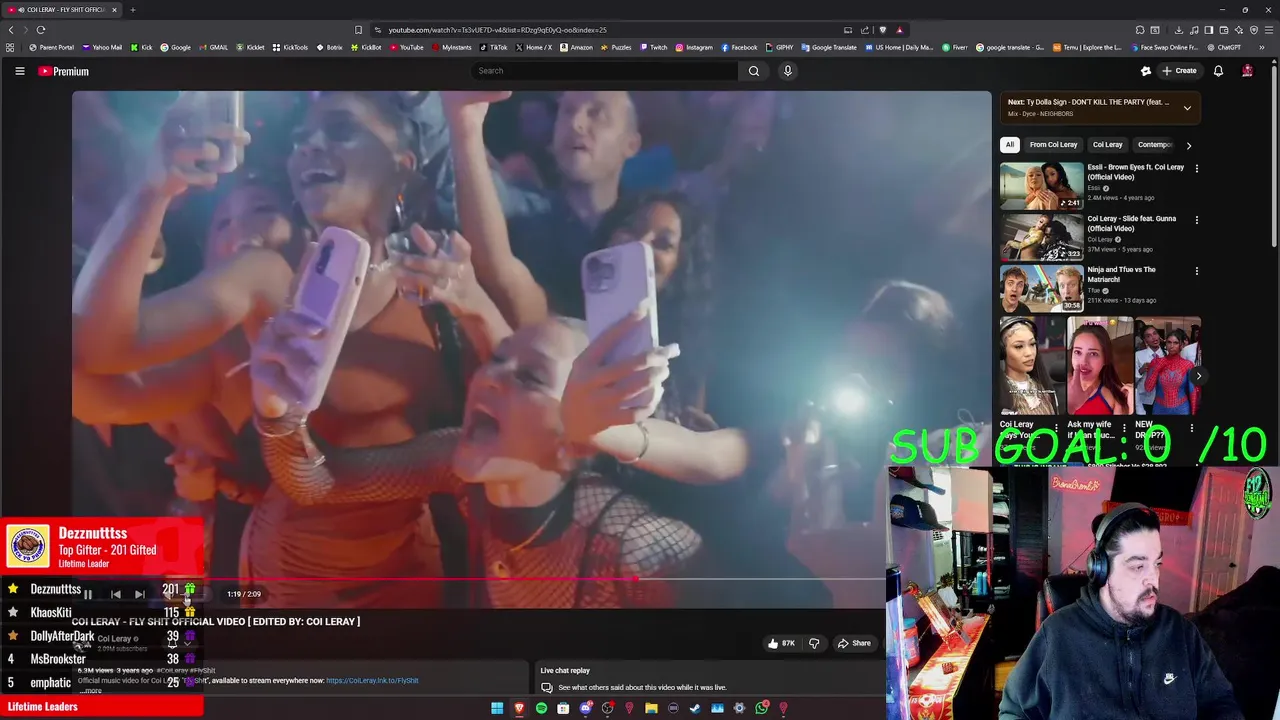The width and height of the screenshot is (1280, 720).
Task: Open Discord from taskbar
Action: [585, 708]
